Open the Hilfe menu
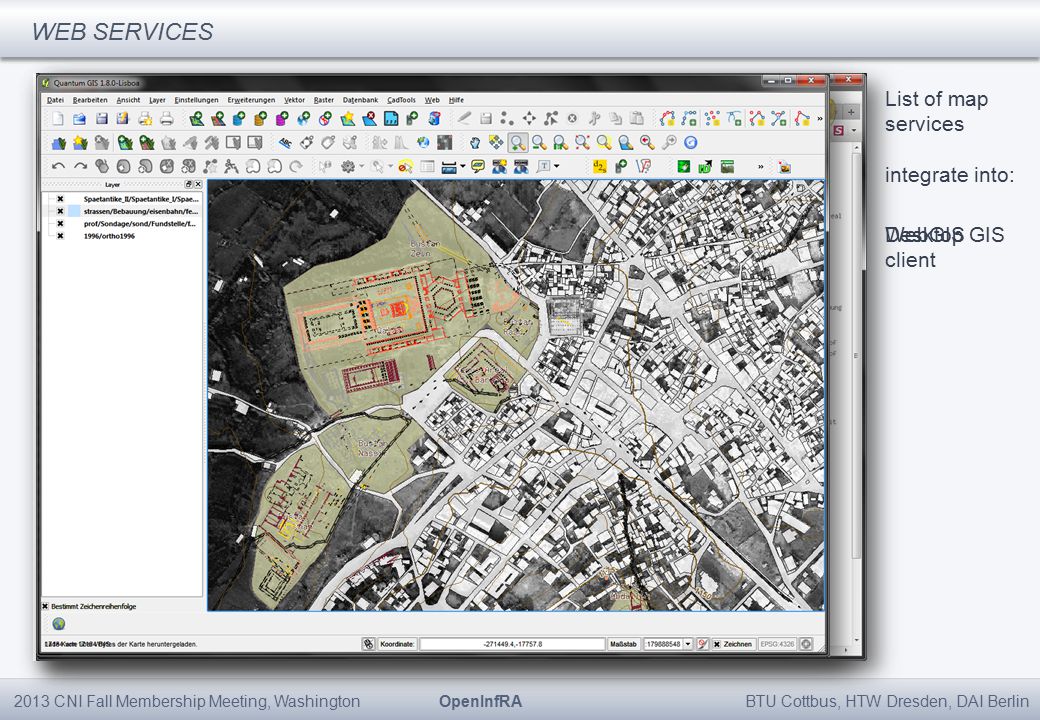This screenshot has width=1040, height=720. 456,100
